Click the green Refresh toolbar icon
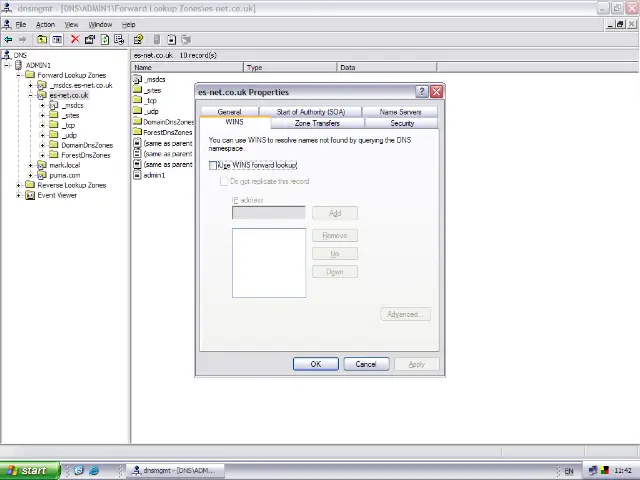Viewport: 640px width, 480px height. tap(105, 40)
